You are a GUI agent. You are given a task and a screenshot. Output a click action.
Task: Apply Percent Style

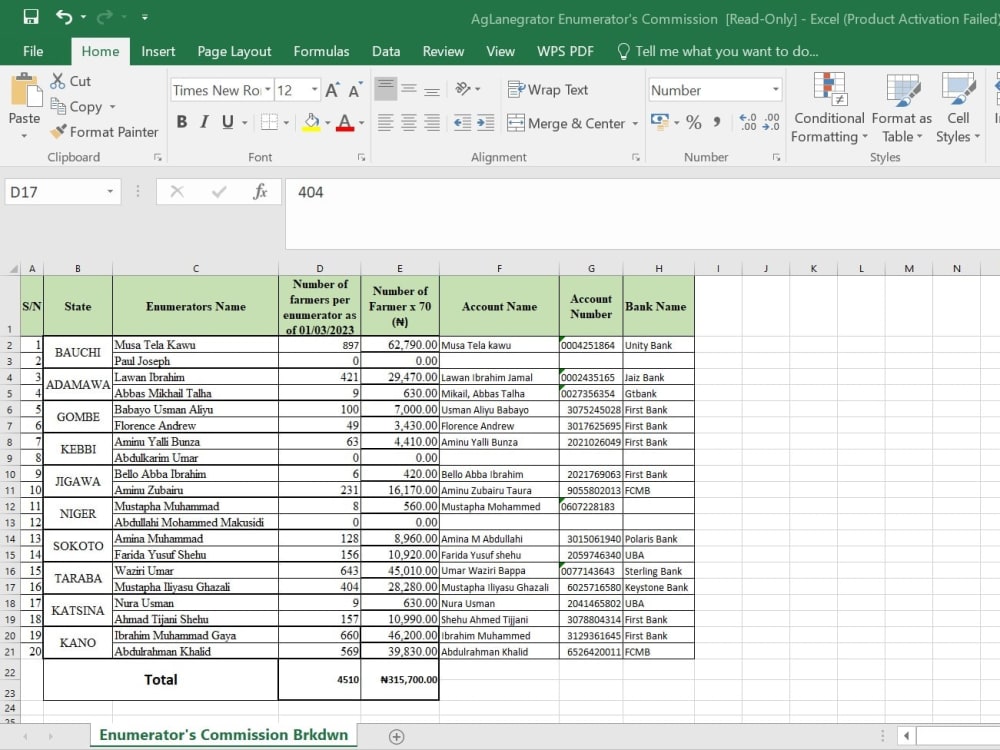[x=694, y=122]
